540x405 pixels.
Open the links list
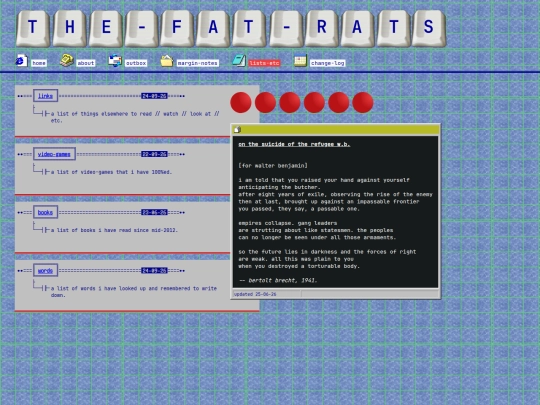coord(45,96)
